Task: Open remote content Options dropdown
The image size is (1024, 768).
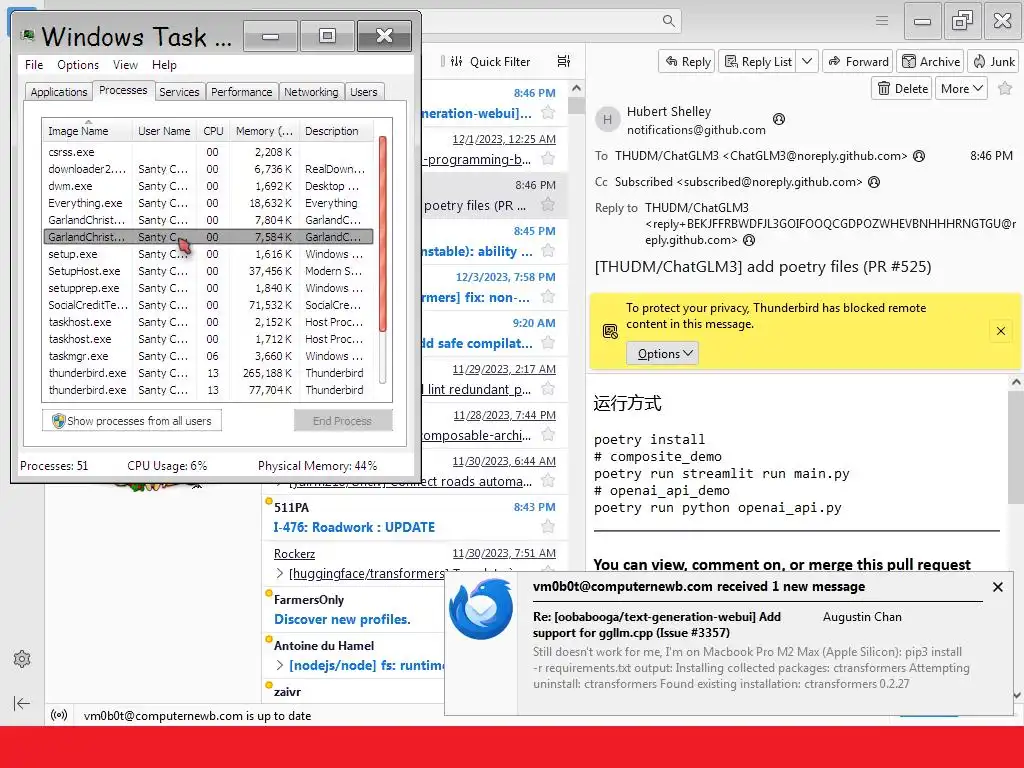Action: (x=662, y=353)
